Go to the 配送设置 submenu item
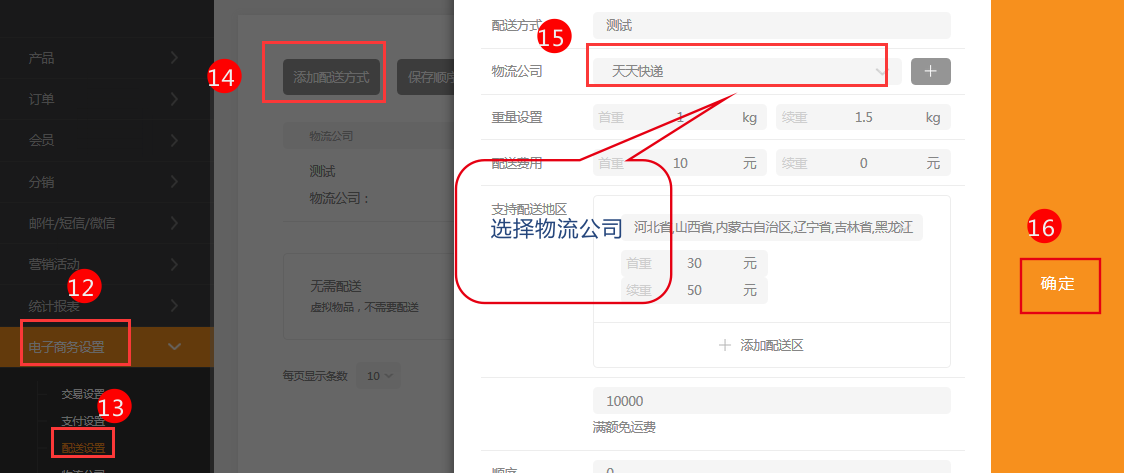1124x474 pixels. coord(83,447)
